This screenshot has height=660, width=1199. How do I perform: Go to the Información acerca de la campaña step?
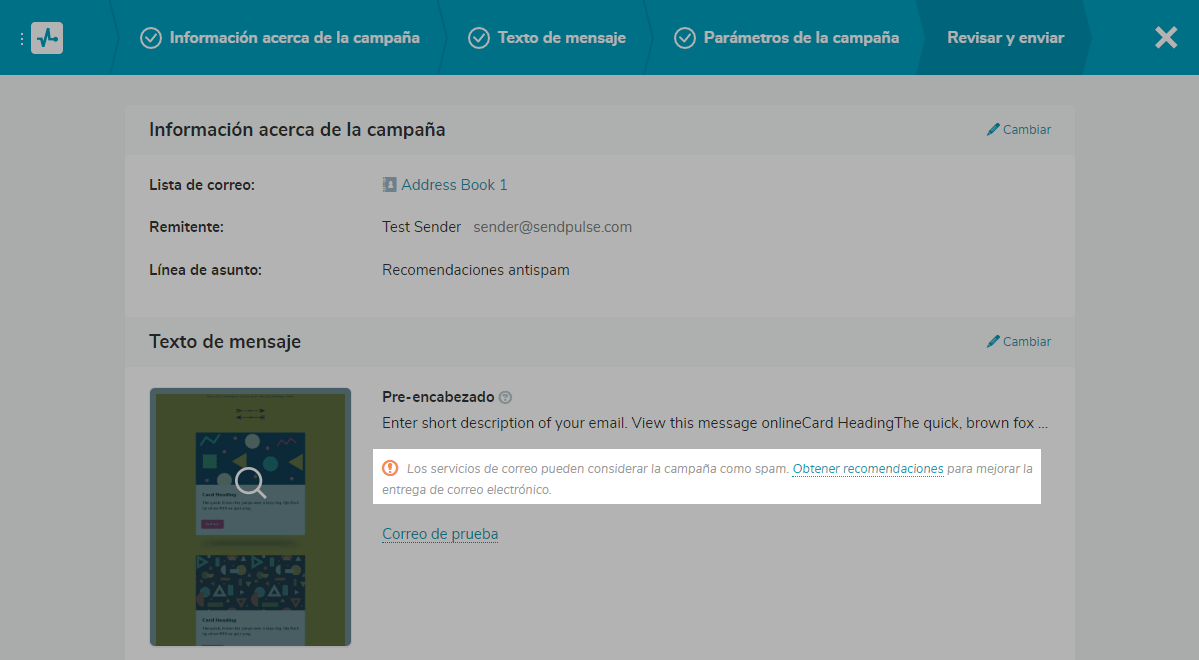pos(294,38)
